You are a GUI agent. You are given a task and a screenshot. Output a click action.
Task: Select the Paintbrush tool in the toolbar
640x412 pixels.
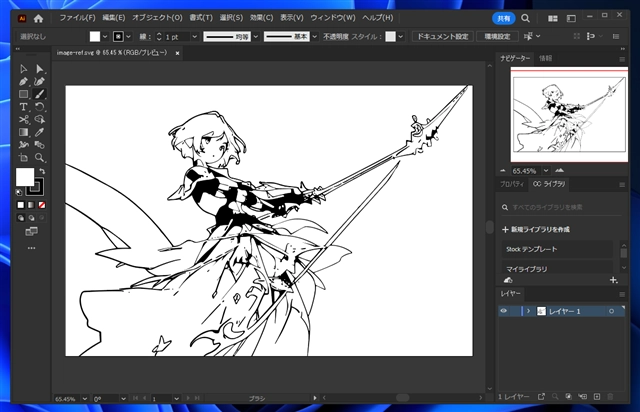pyautogui.click(x=40, y=93)
